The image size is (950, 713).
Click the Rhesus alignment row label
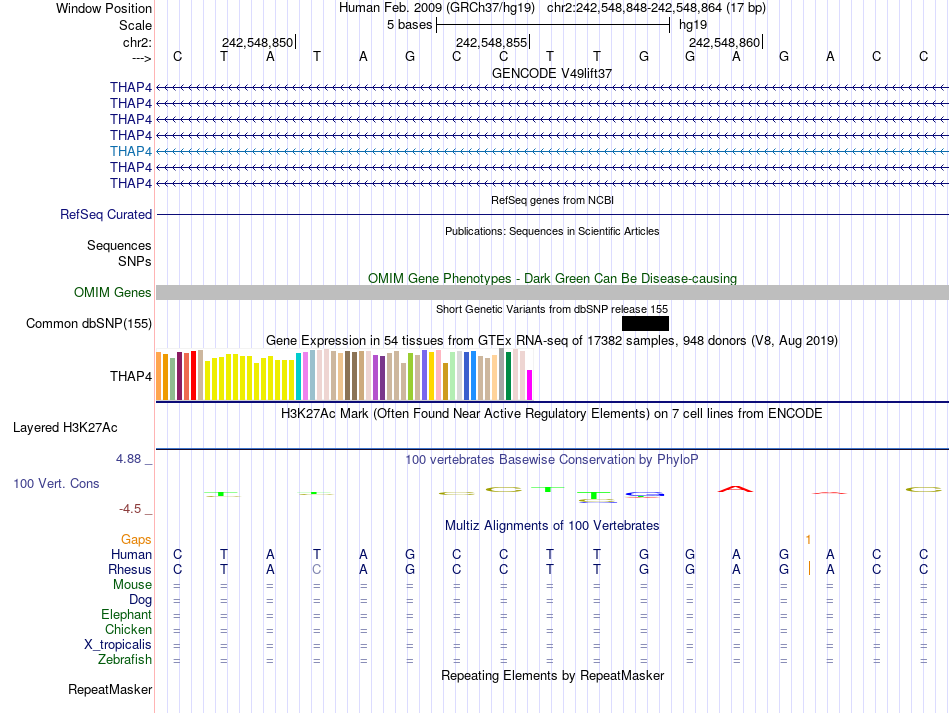tap(130, 569)
